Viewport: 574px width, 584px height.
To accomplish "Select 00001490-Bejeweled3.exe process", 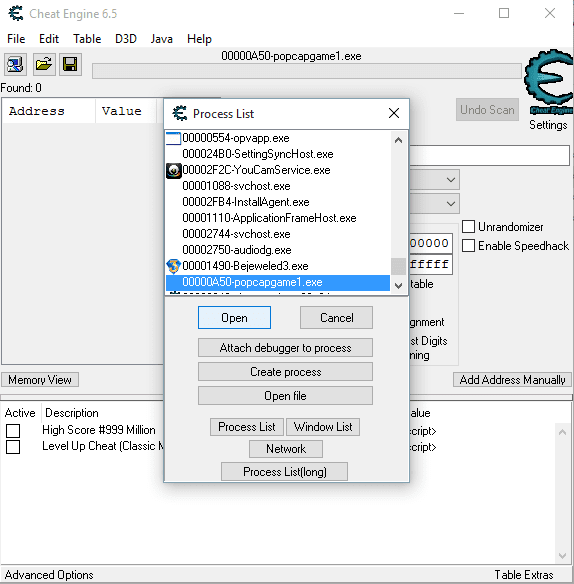I will pyautogui.click(x=278, y=266).
